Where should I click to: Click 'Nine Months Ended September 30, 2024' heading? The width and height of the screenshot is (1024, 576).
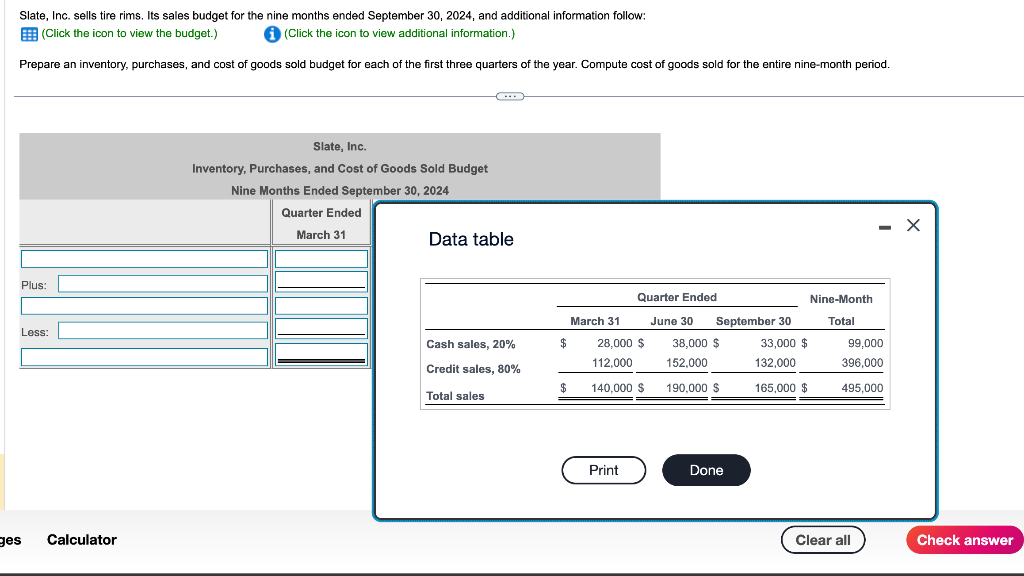pos(340,191)
